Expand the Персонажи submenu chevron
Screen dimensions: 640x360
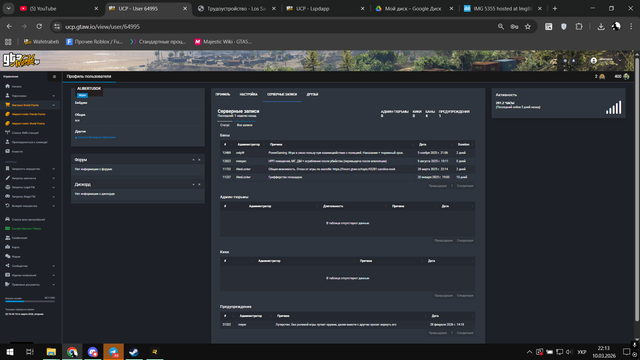53,96
